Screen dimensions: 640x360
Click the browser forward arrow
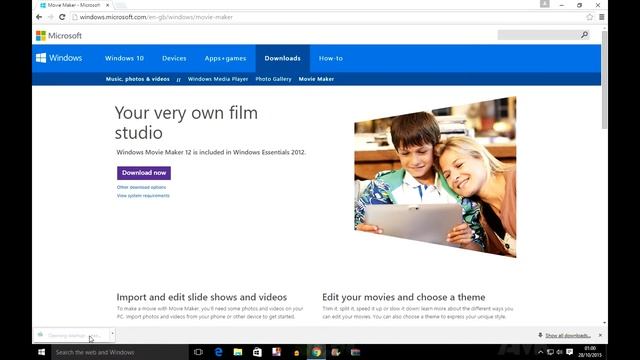[x=51, y=17]
